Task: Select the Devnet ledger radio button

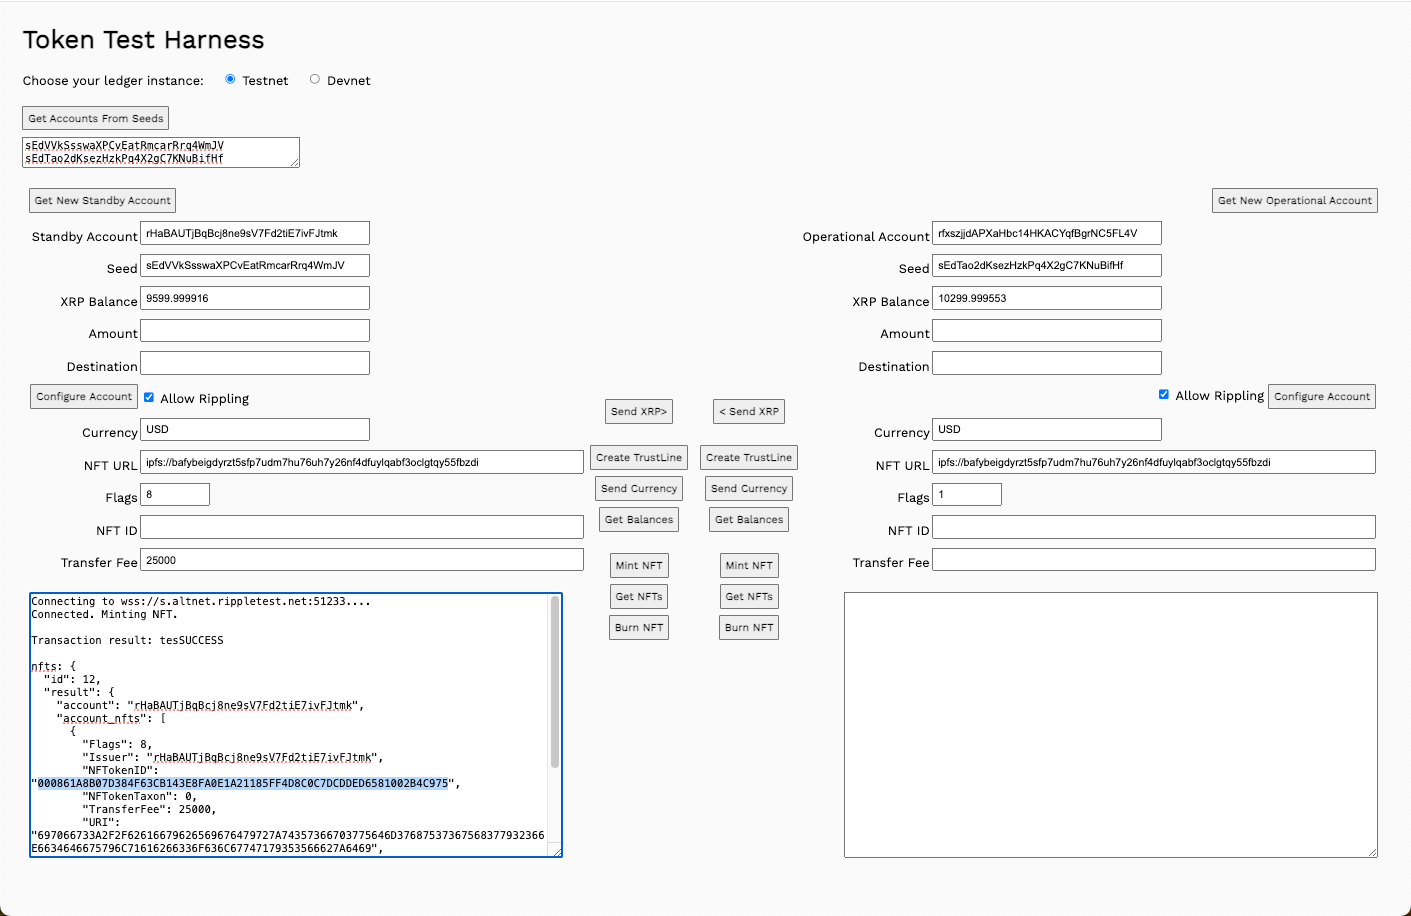Action: [x=315, y=79]
